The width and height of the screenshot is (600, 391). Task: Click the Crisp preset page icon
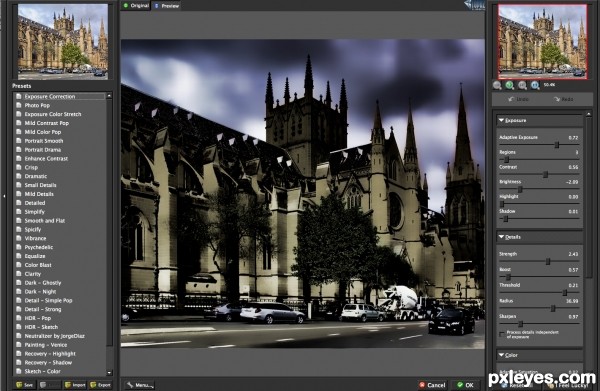(x=18, y=167)
